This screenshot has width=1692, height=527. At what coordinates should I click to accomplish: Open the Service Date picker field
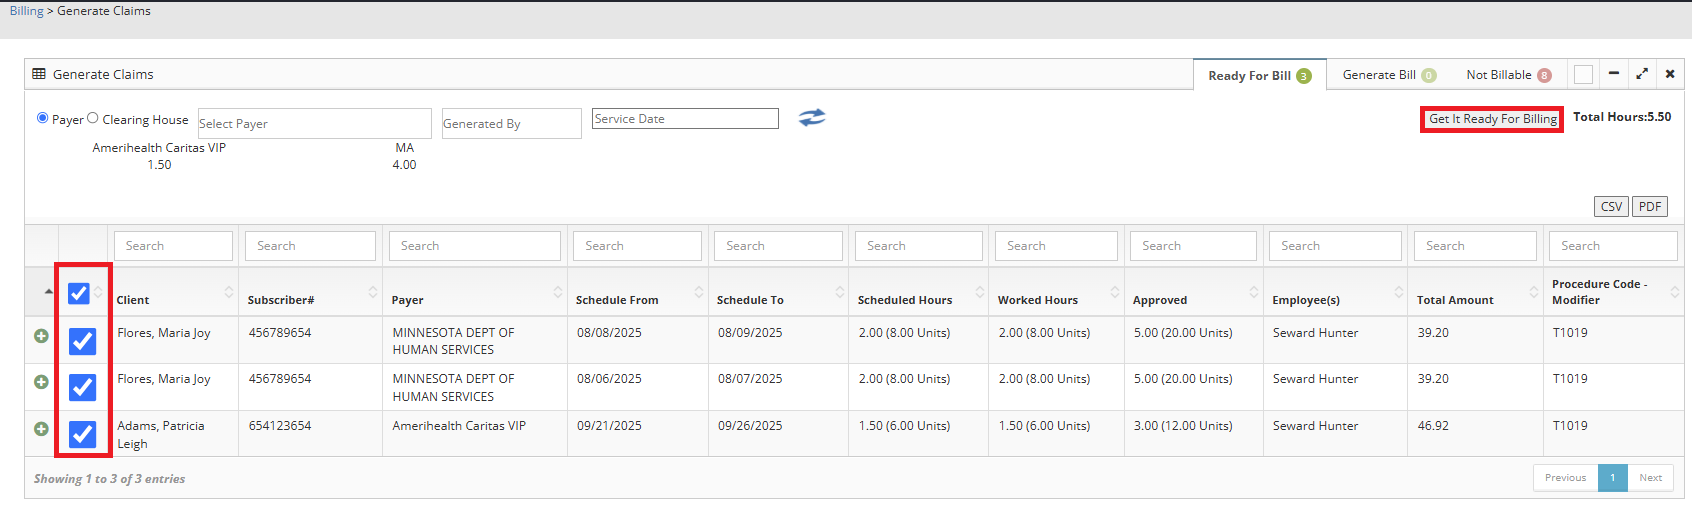click(685, 119)
